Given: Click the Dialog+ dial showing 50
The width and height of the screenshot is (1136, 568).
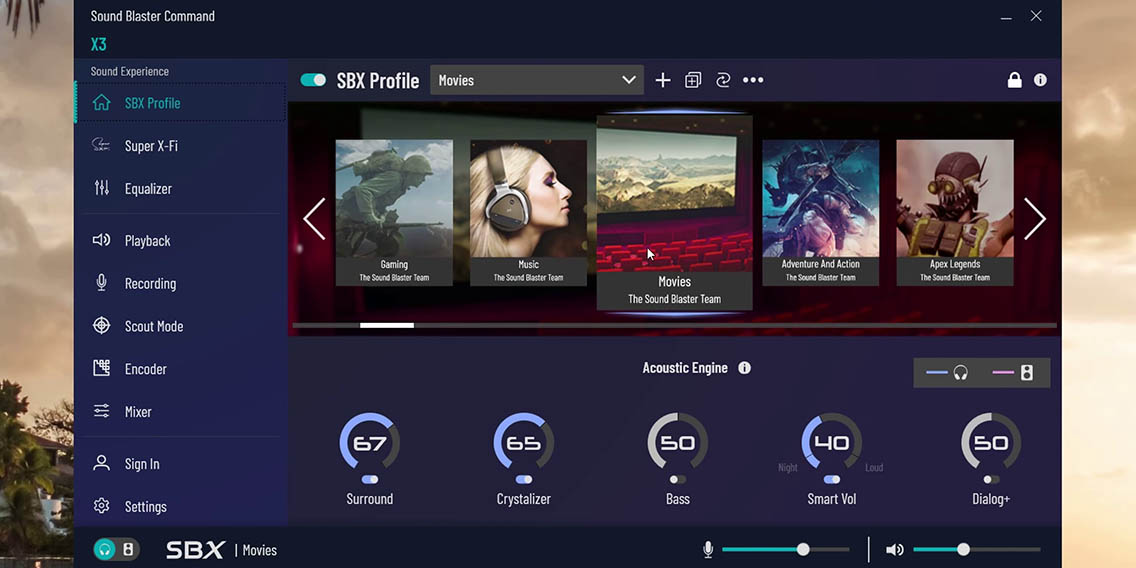Looking at the screenshot, I should [991, 442].
